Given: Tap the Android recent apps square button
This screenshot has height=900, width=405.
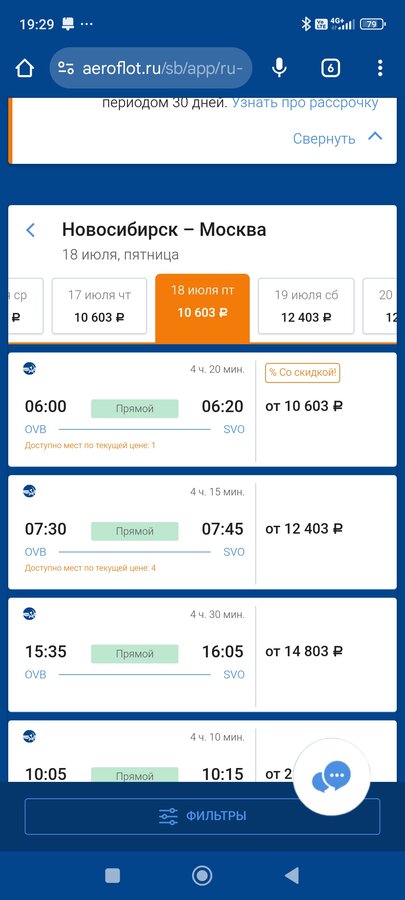Looking at the screenshot, I should pos(113,875).
